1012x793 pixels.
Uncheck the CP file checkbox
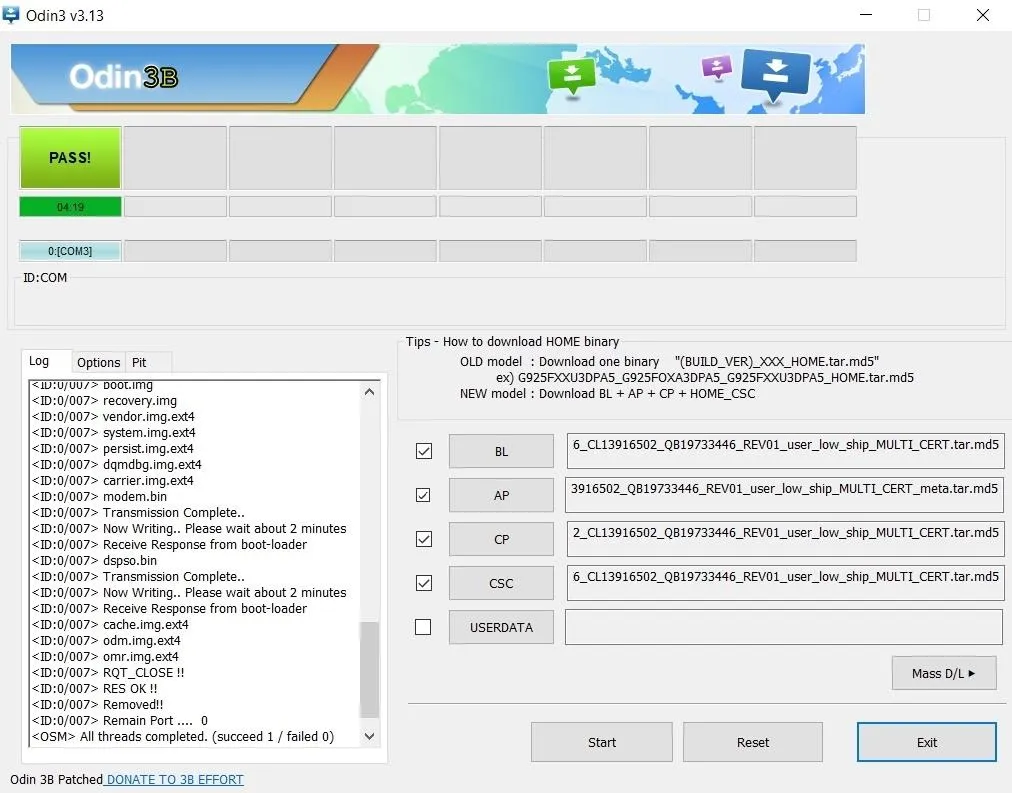423,539
